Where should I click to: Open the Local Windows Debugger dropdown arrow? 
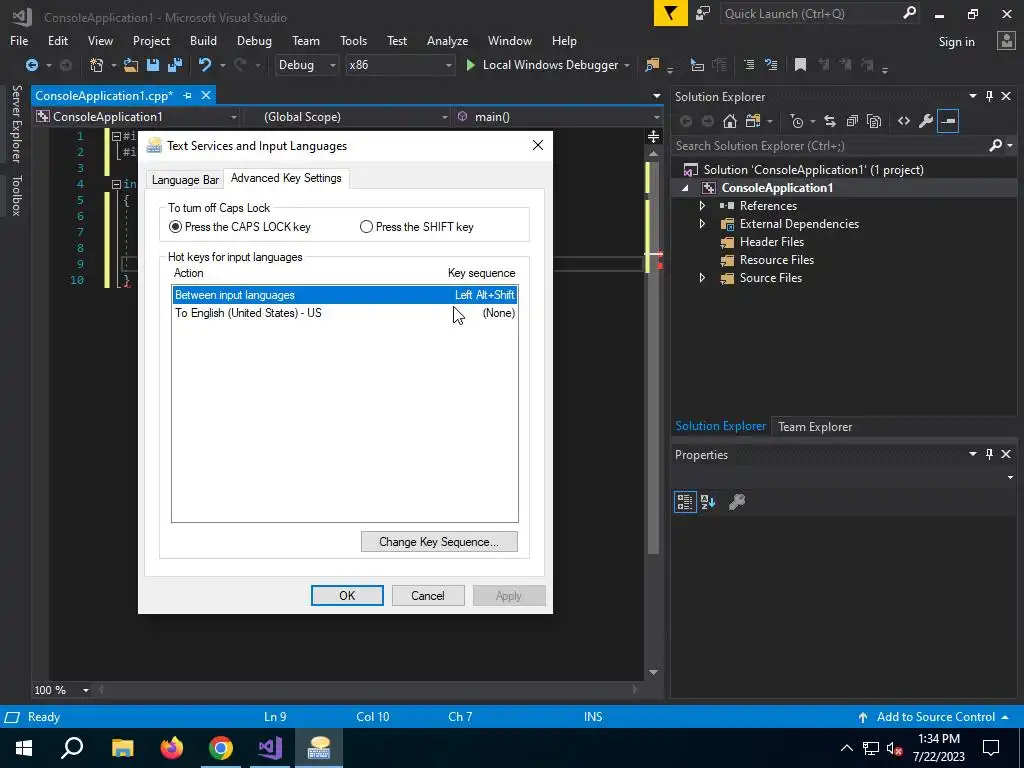627,65
